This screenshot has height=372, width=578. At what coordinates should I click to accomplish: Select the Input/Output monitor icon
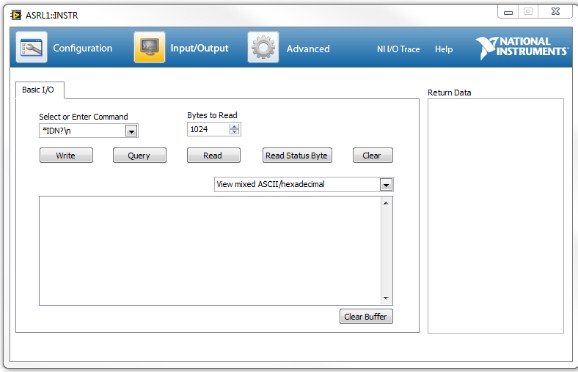(149, 47)
